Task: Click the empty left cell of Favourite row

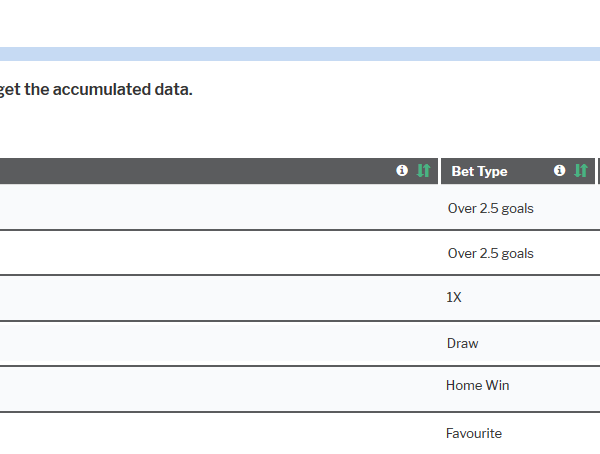Action: pyautogui.click(x=219, y=433)
